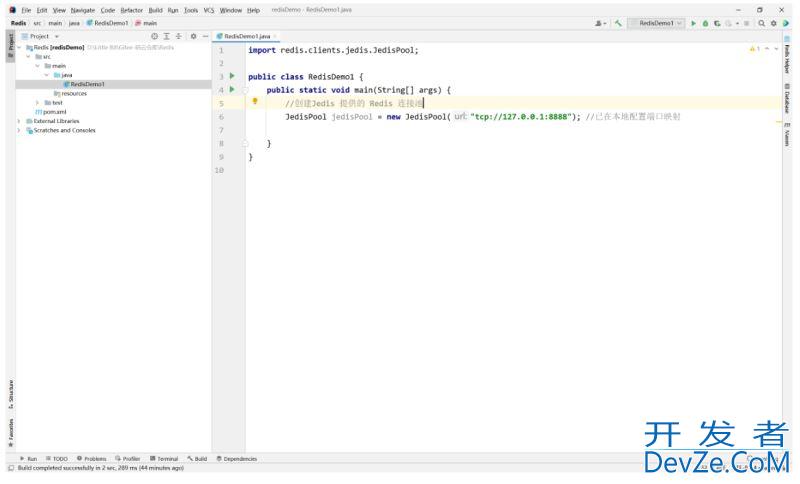The image size is (800, 484).
Task: Open the Terminal tool window button
Action: pyautogui.click(x=164, y=458)
